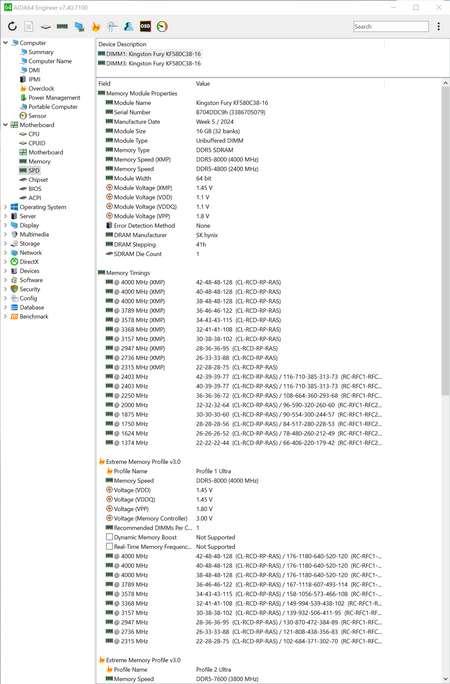Open the Report toolbar icon

(29, 27)
